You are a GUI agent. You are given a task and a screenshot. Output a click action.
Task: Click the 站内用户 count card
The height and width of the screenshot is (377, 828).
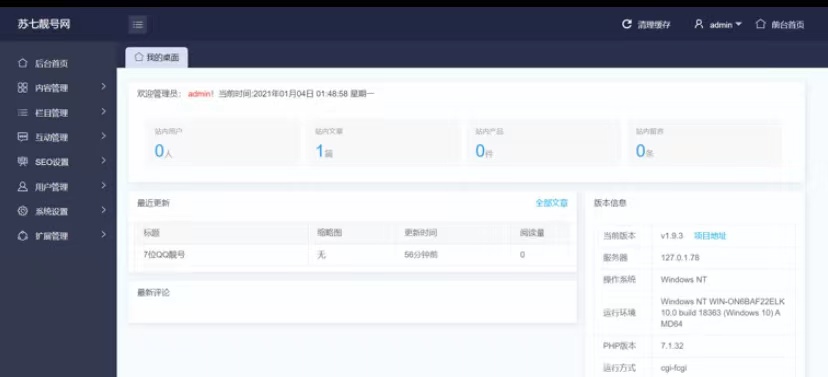(222, 144)
